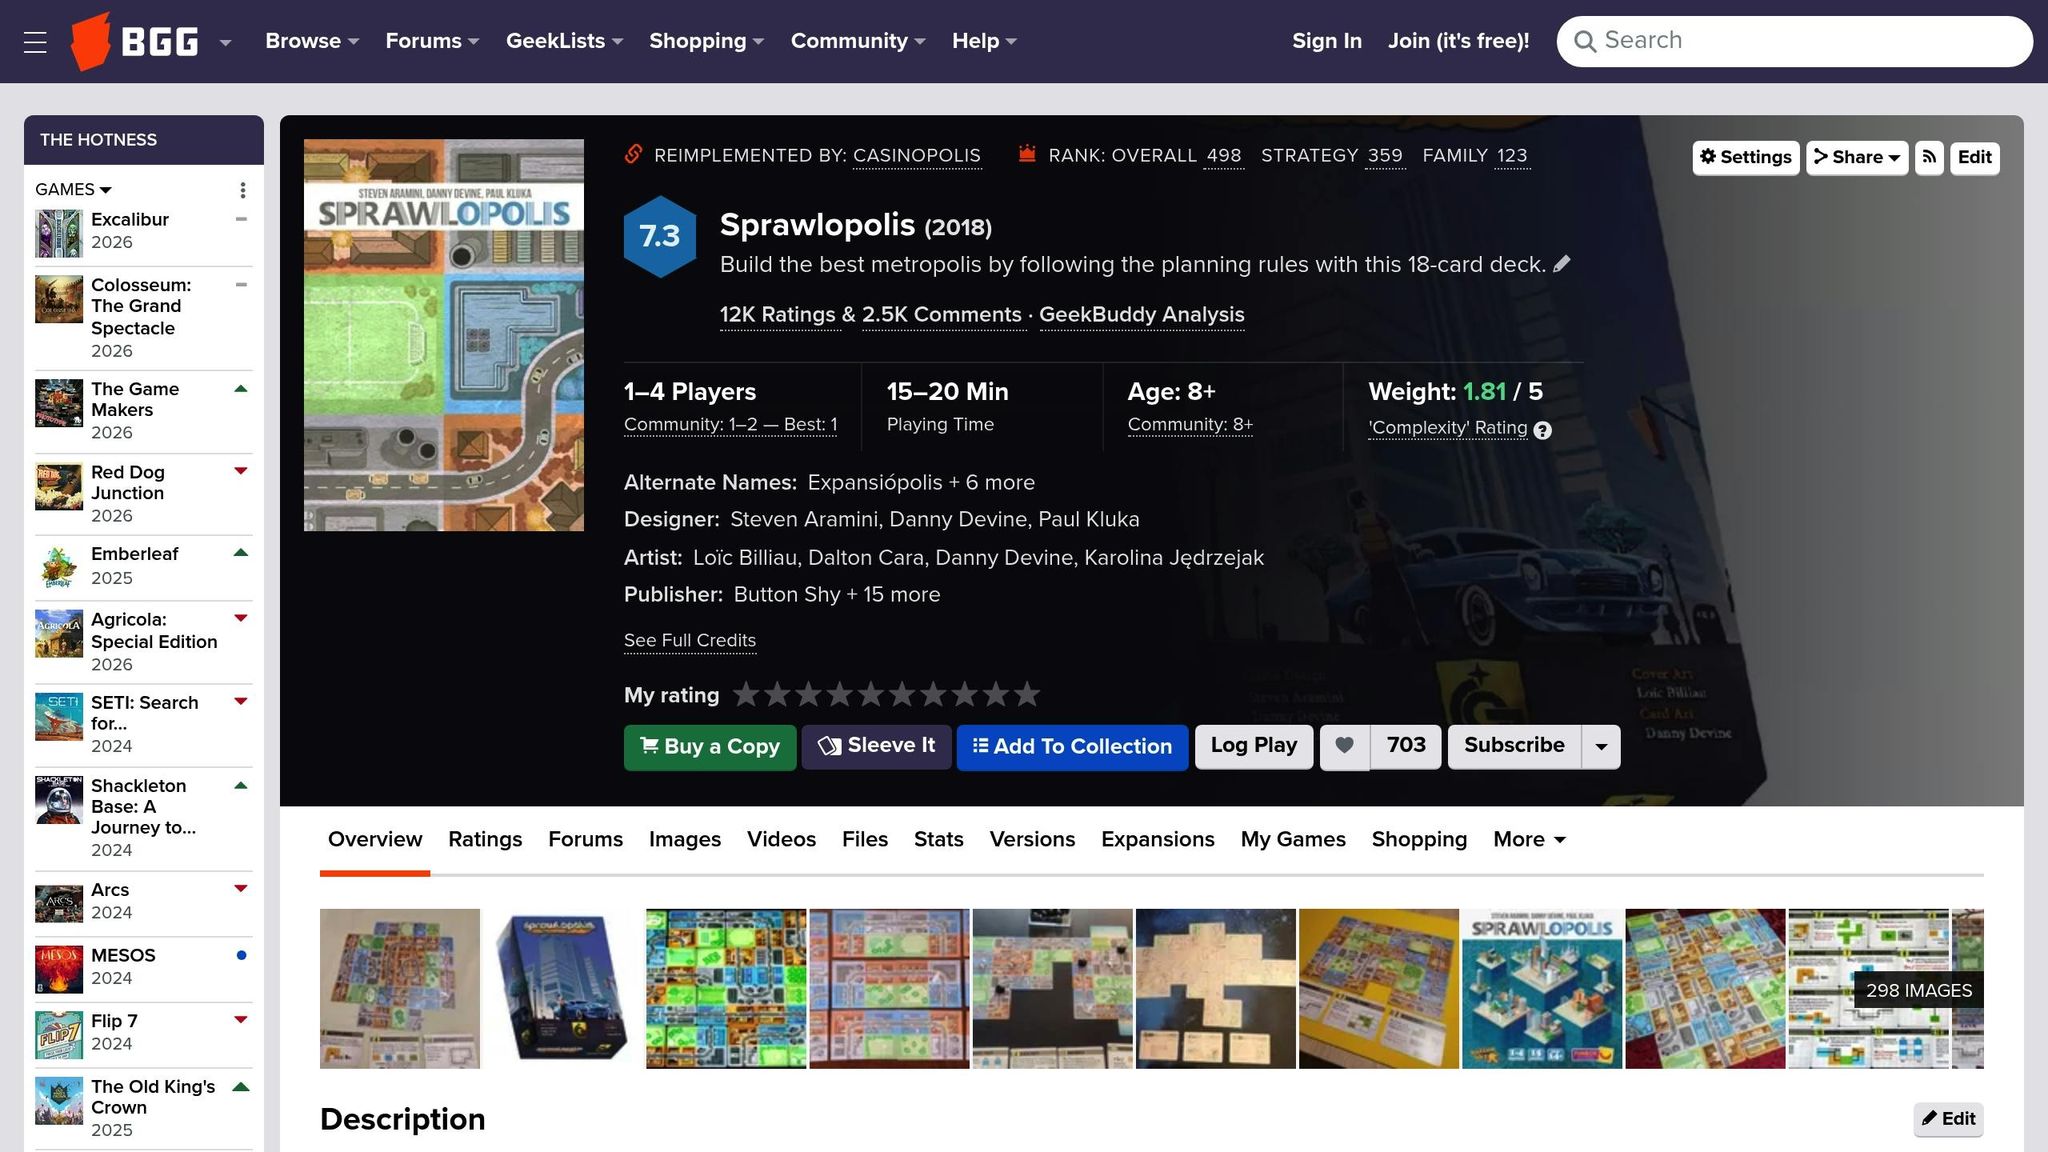Click the Flip 7 thumbnail icon
2048x1152 pixels.
pos(59,1035)
